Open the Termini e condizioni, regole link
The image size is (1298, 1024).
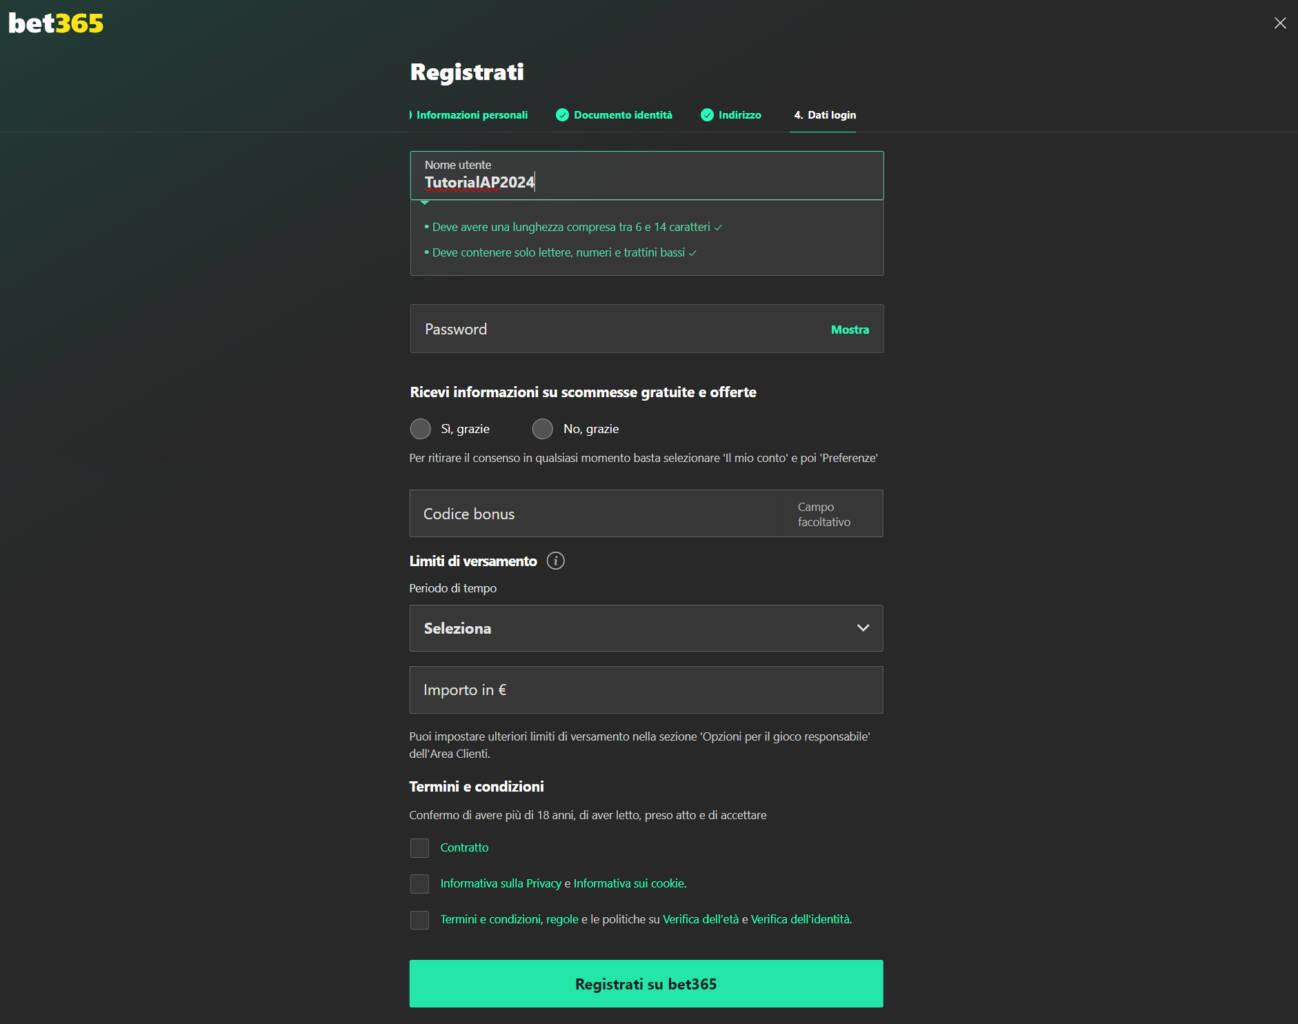509,920
